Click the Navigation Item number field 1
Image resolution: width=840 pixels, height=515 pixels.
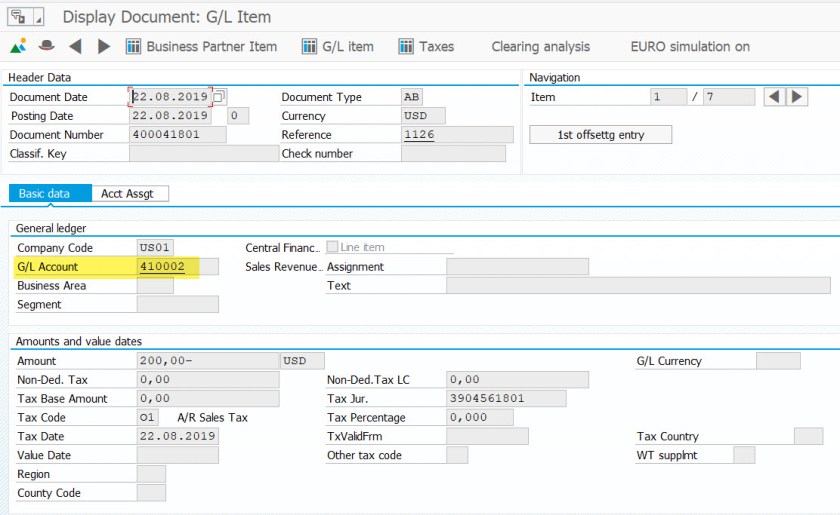point(668,97)
